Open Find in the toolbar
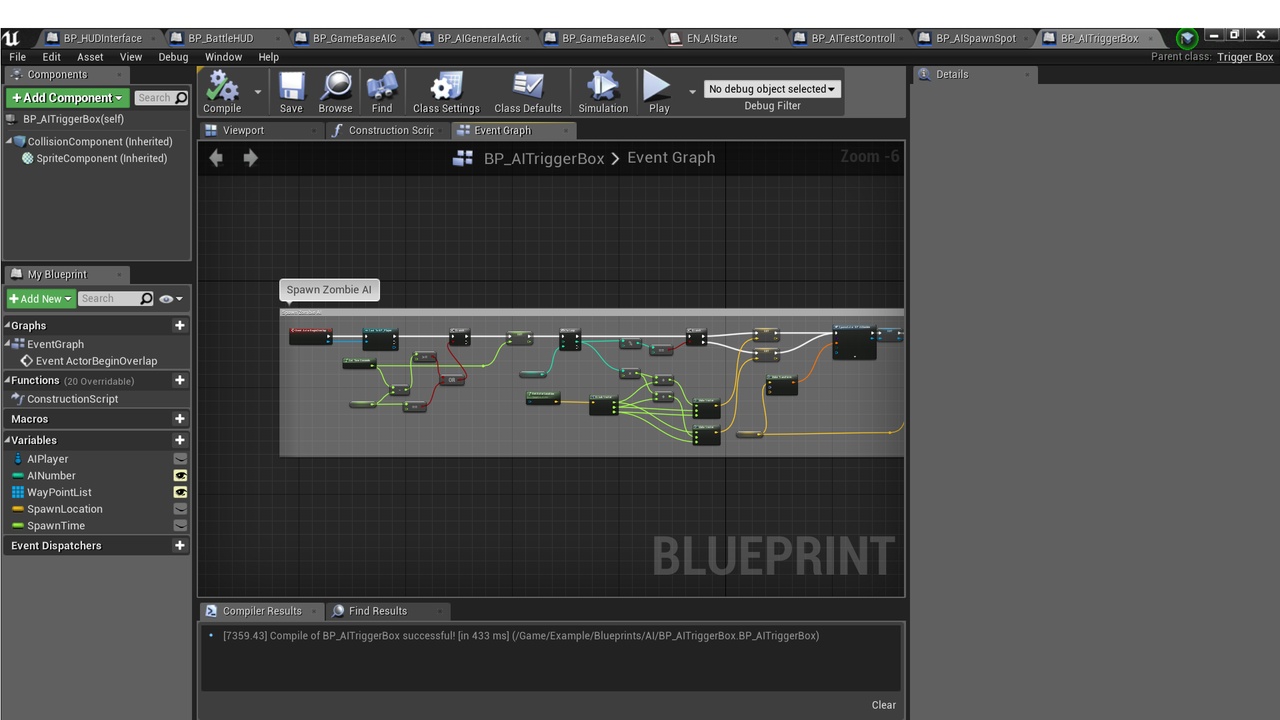Image resolution: width=1280 pixels, height=720 pixels. (382, 91)
